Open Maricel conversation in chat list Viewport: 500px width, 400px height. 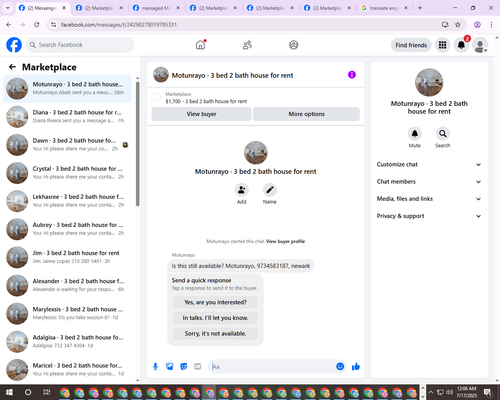tap(67, 370)
